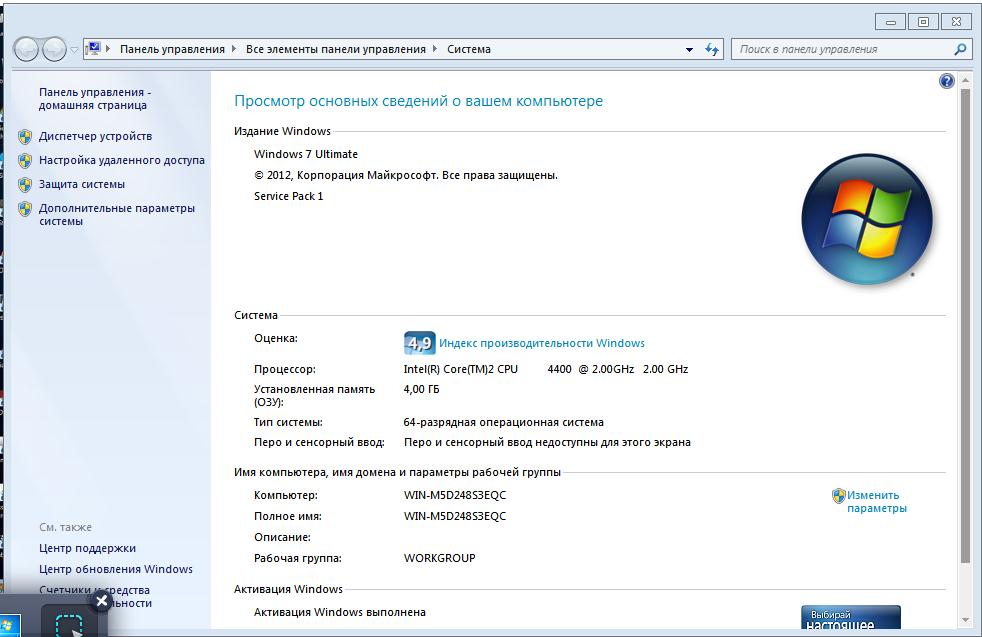
Task: Click shield icon beside Диспетчер устройств
Action: point(25,137)
